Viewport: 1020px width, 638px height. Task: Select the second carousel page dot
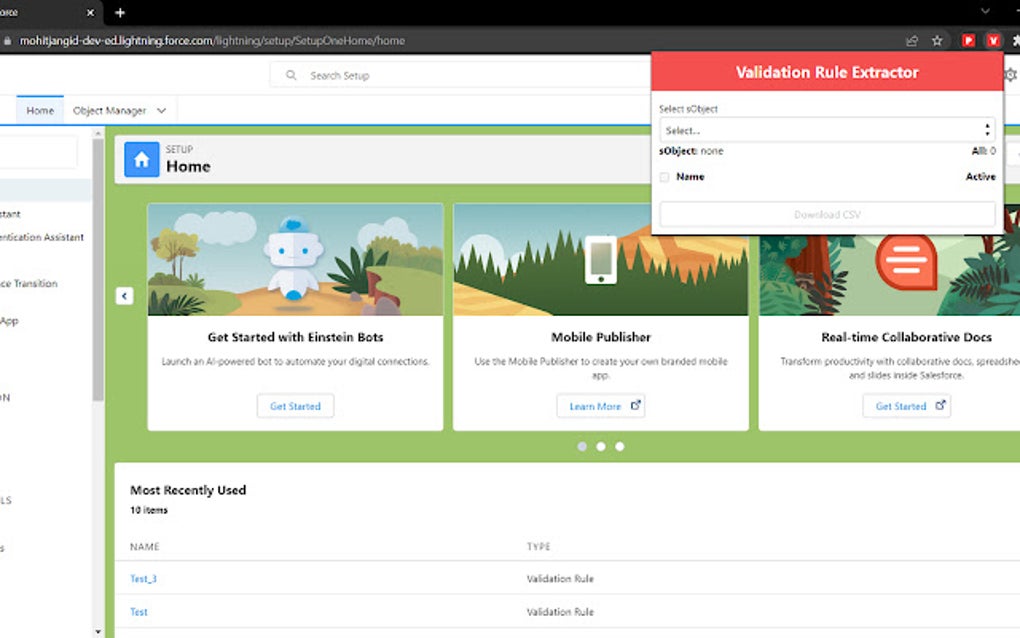pyautogui.click(x=600, y=446)
